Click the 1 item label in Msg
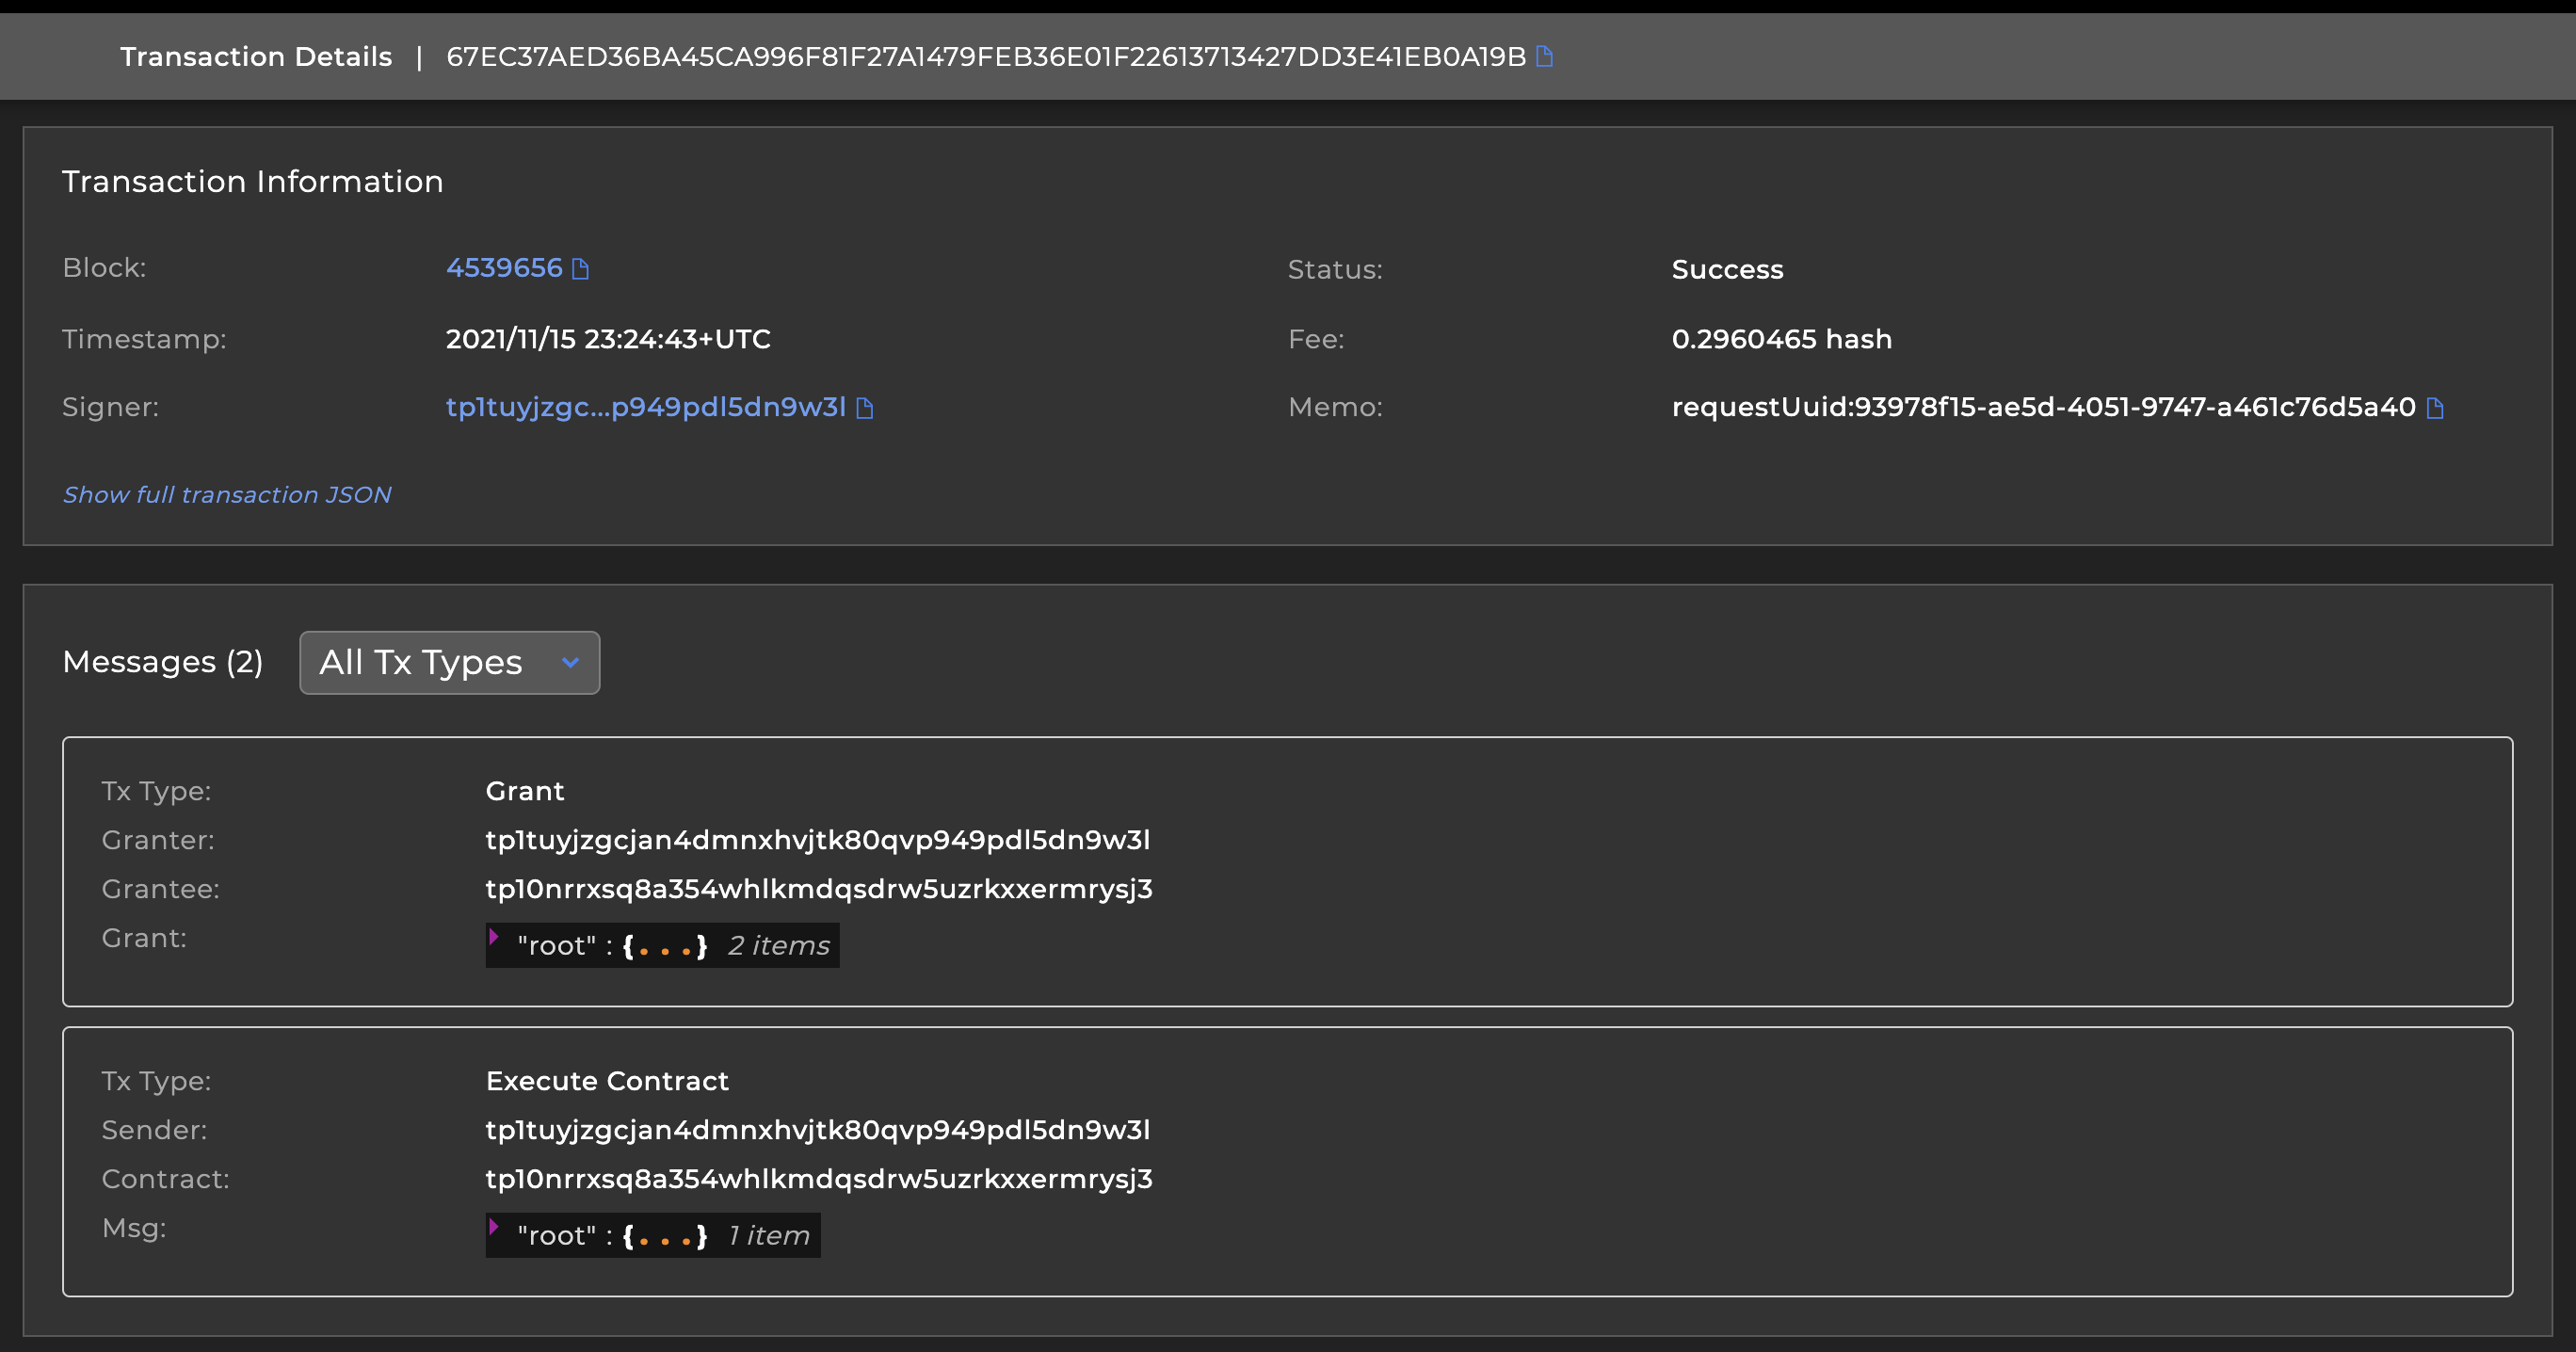Screen dimensions: 2576x1352 [769, 1236]
